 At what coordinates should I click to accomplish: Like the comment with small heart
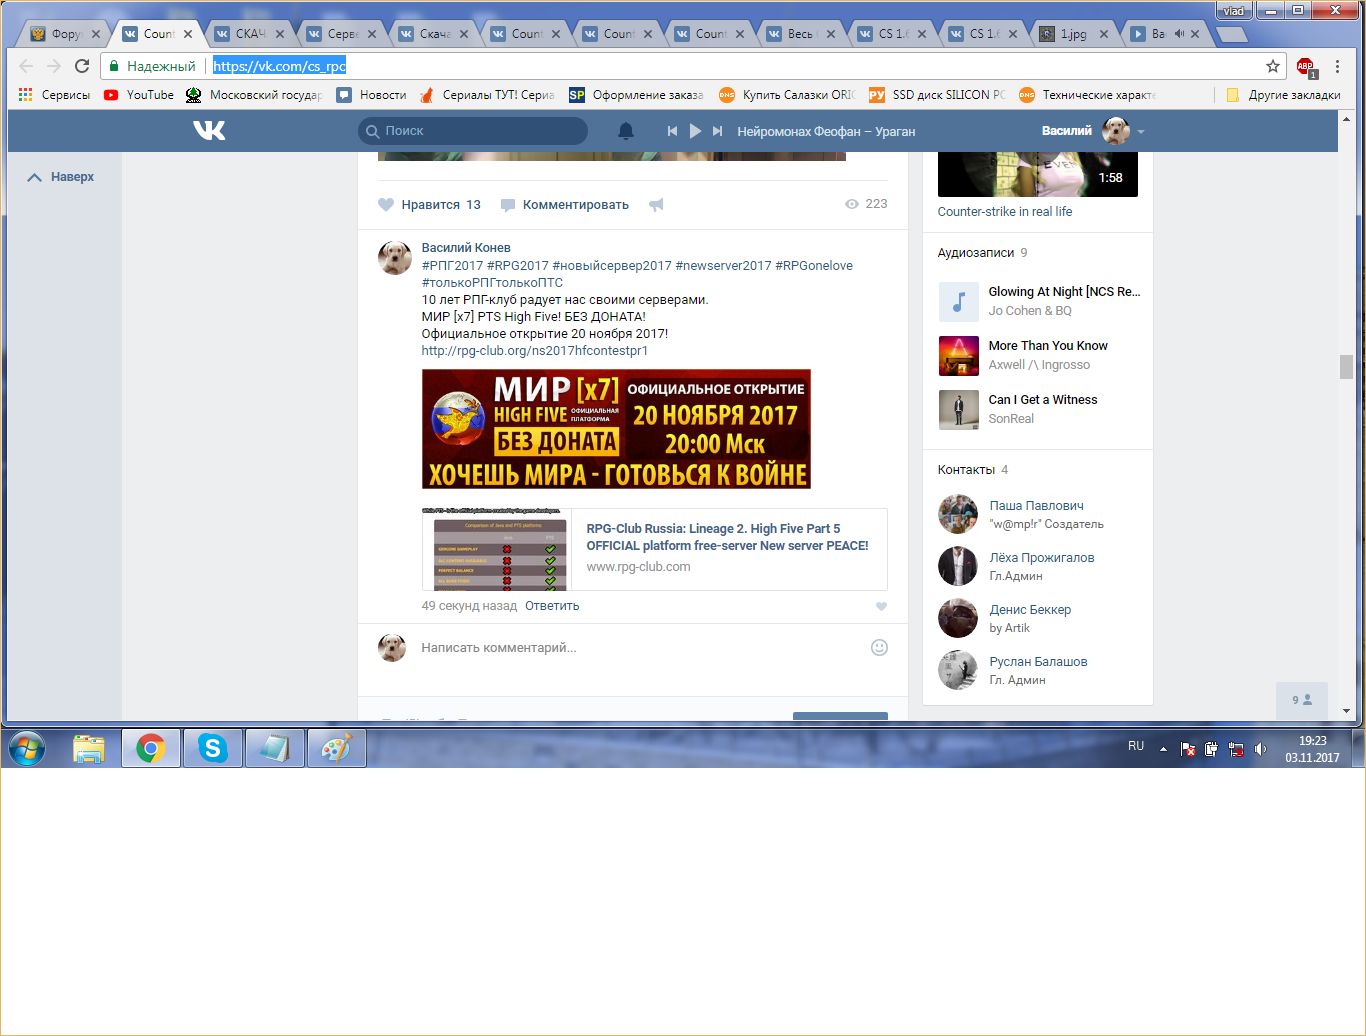pyautogui.click(x=881, y=606)
